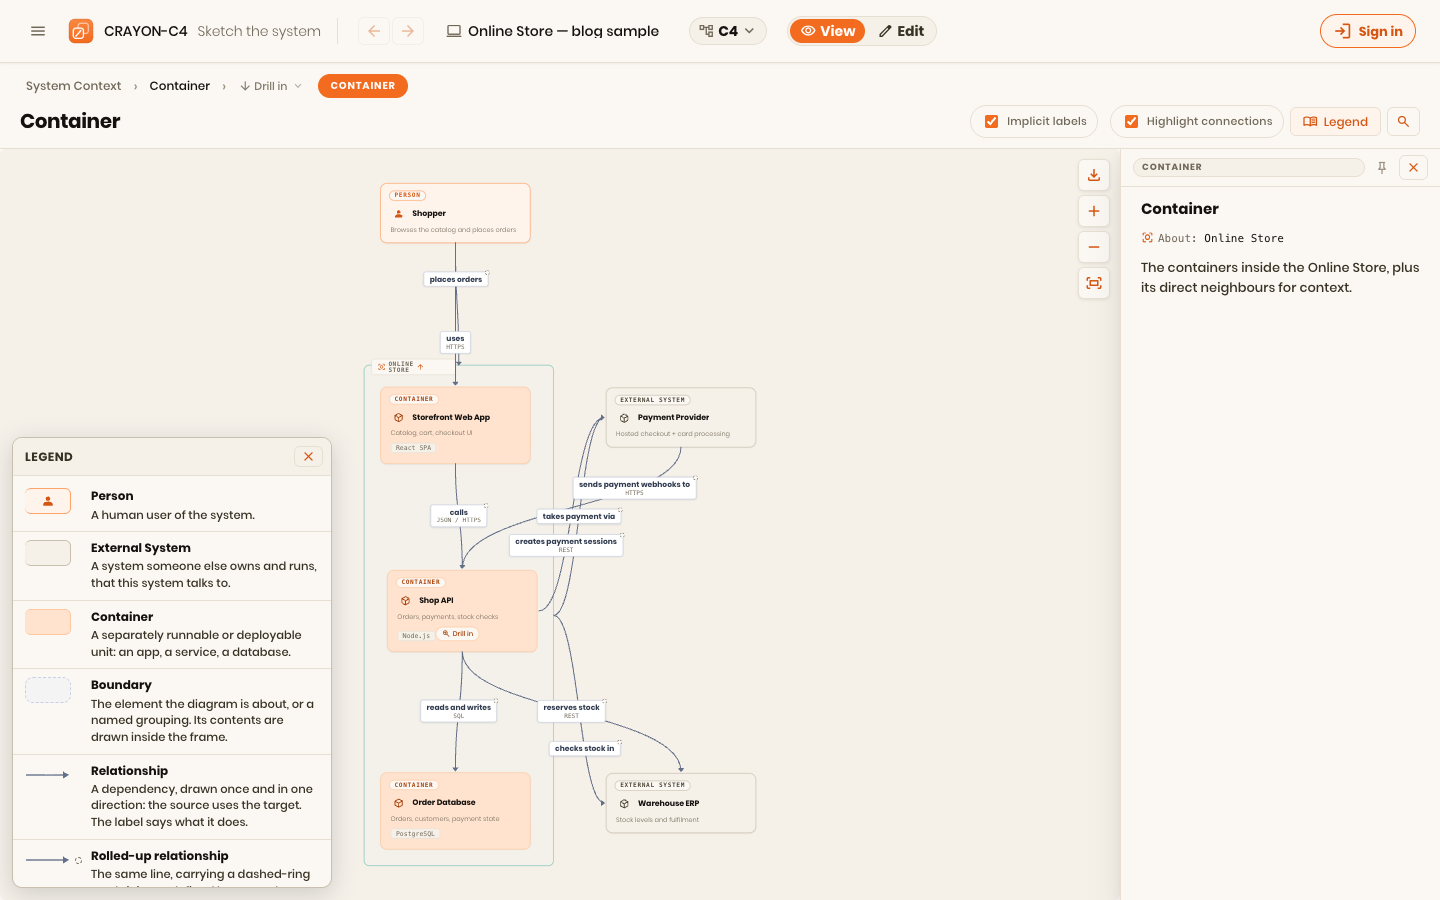The width and height of the screenshot is (1440, 900).
Task: Click the Order Database container icon
Action: click(398, 802)
